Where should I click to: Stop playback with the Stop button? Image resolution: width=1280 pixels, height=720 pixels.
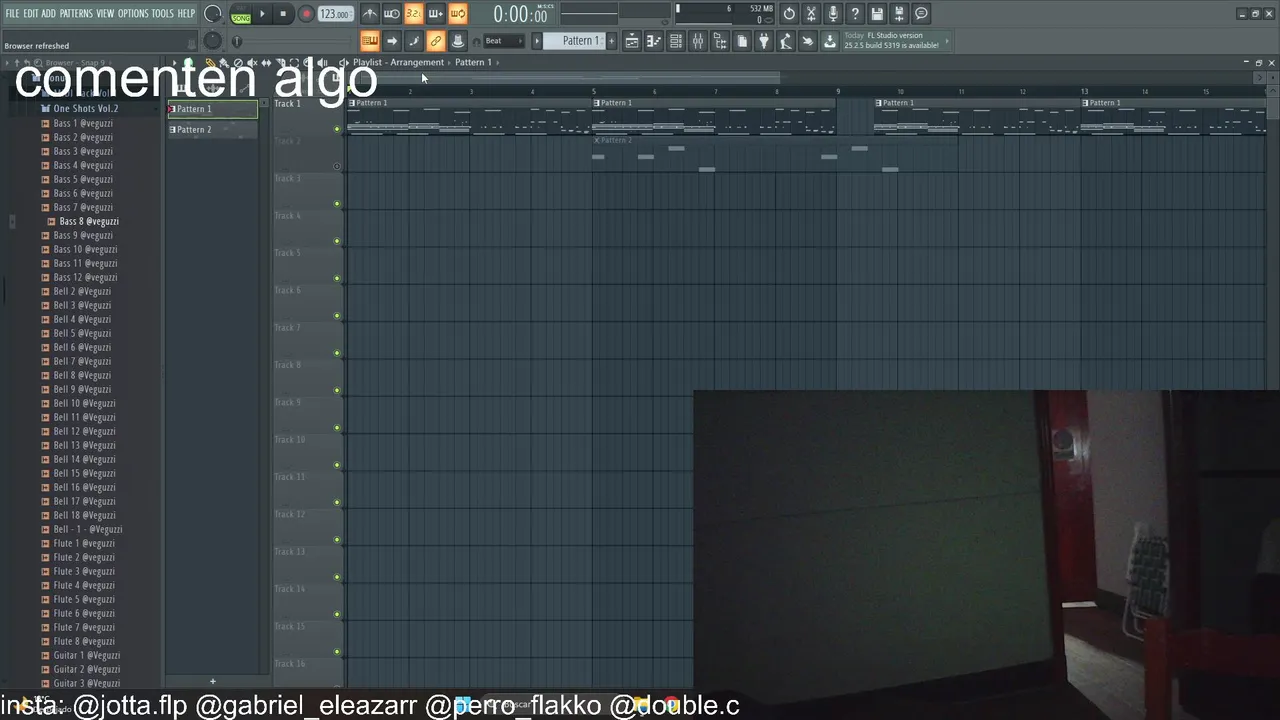click(x=283, y=14)
